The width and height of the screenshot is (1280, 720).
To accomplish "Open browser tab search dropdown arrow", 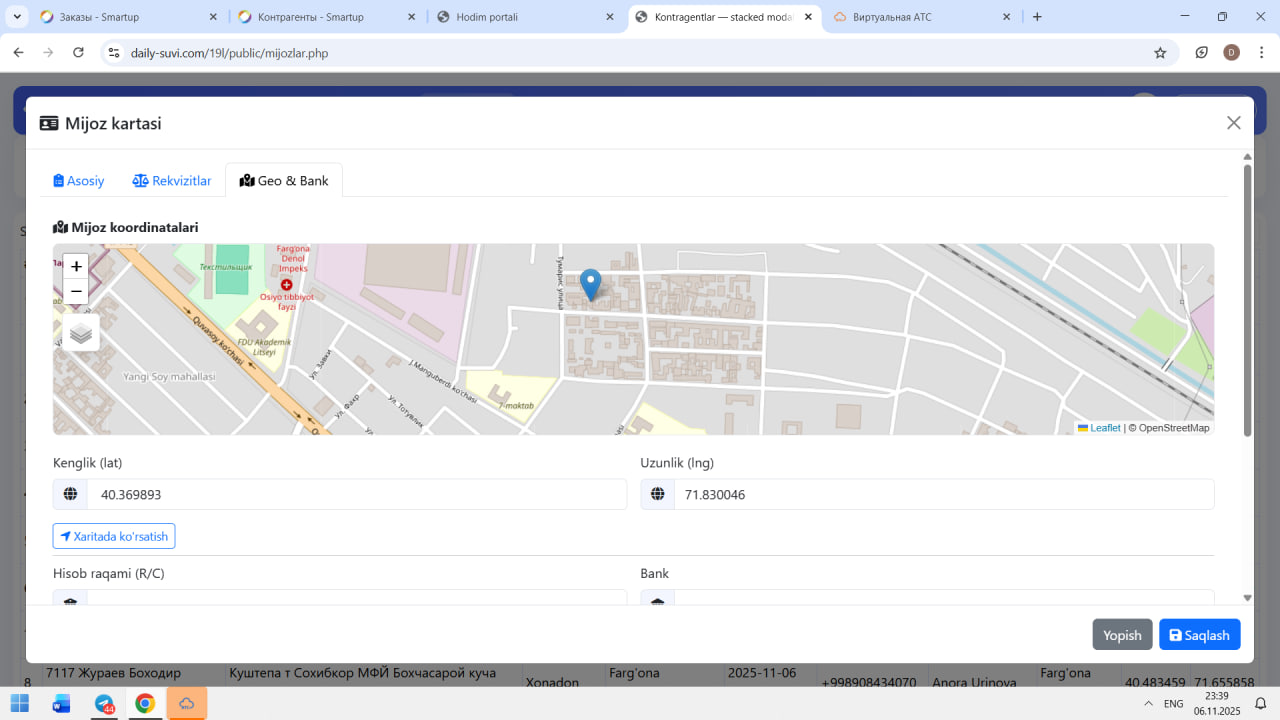I will pyautogui.click(x=17, y=17).
